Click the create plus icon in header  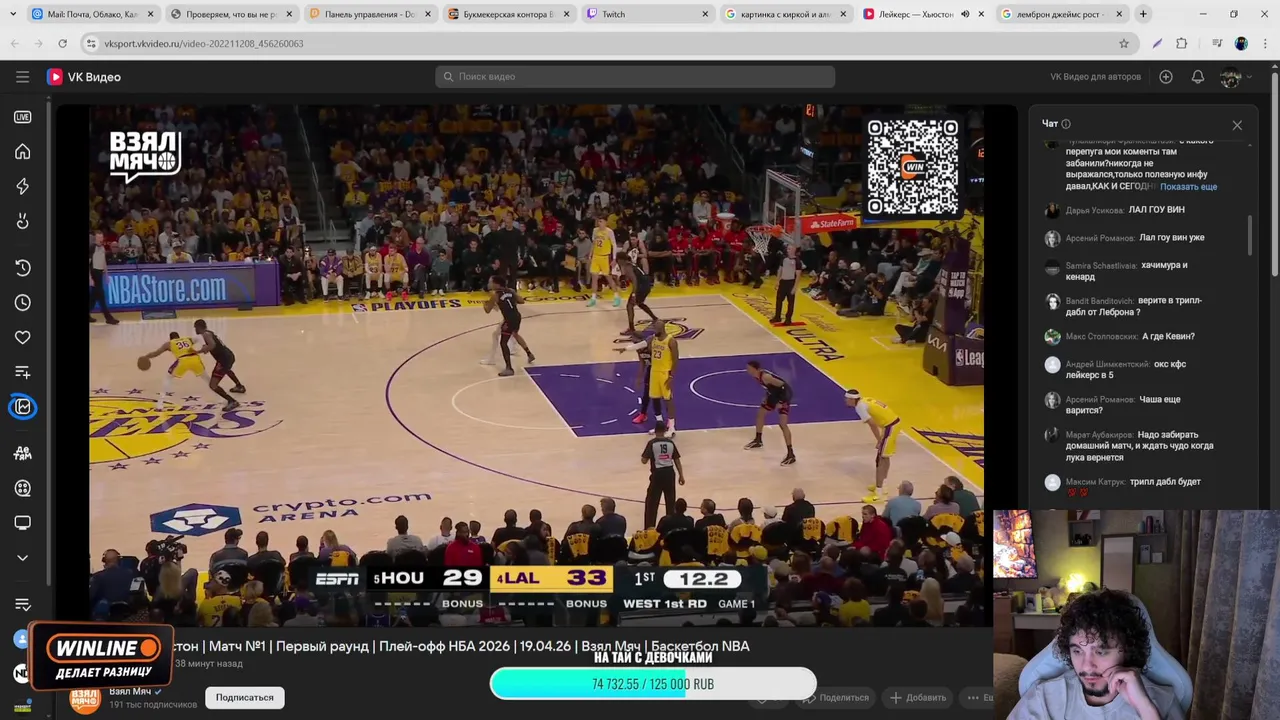1165,76
